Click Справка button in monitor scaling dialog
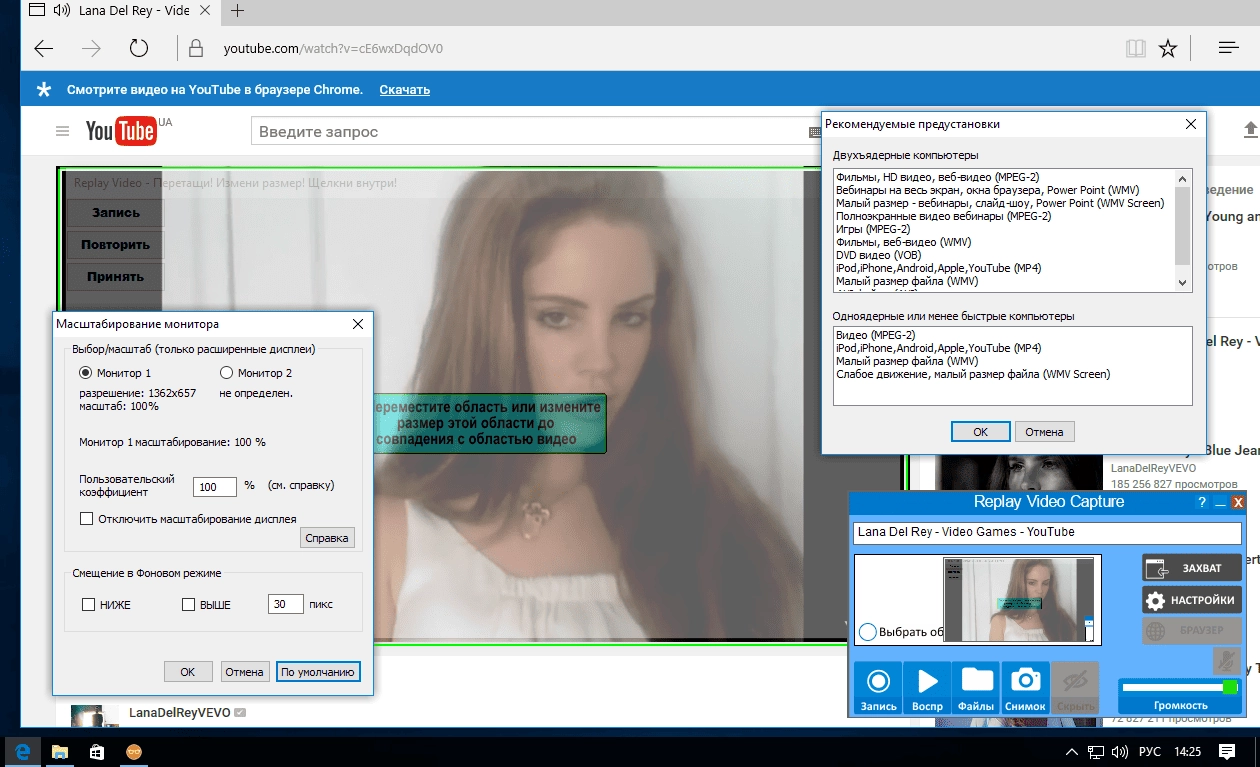Image resolution: width=1260 pixels, height=767 pixels. 327,538
